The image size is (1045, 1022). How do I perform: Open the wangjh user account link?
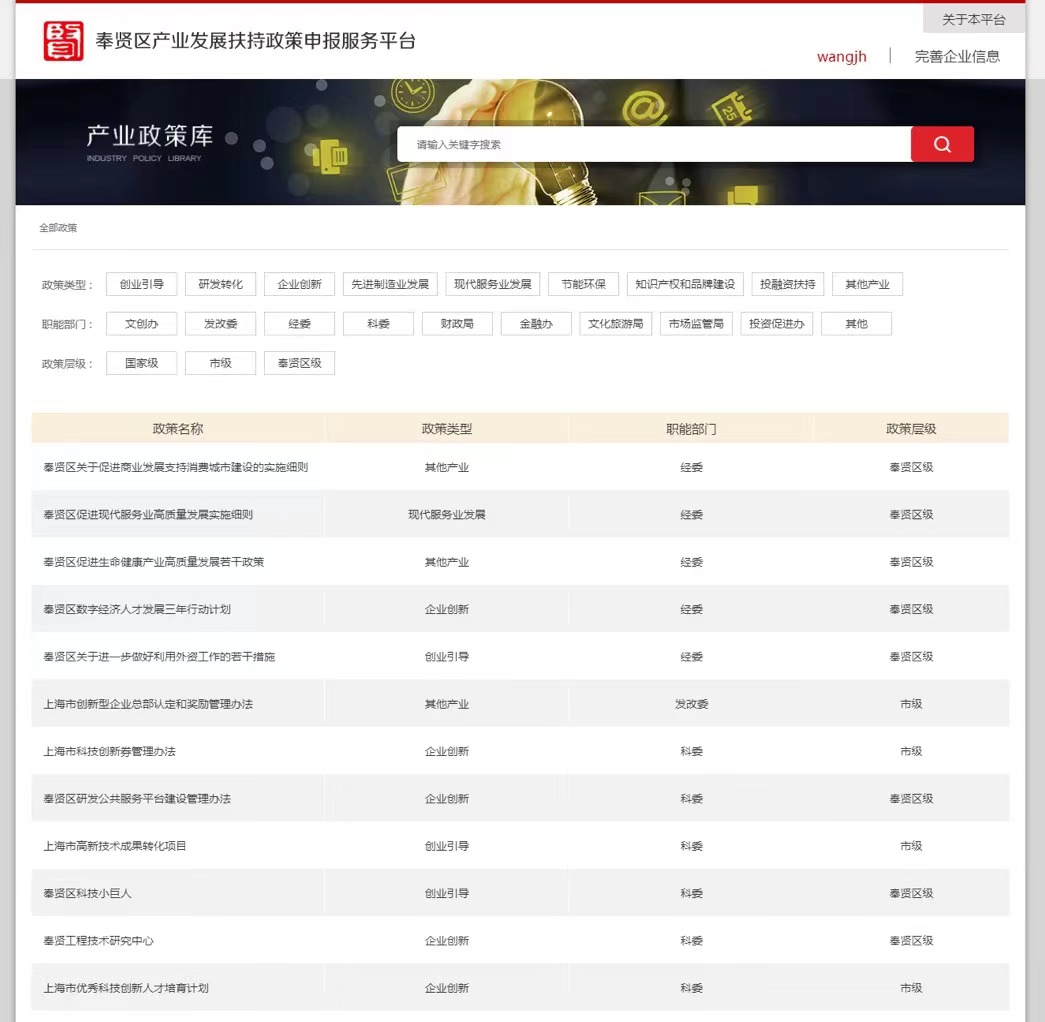pos(841,57)
